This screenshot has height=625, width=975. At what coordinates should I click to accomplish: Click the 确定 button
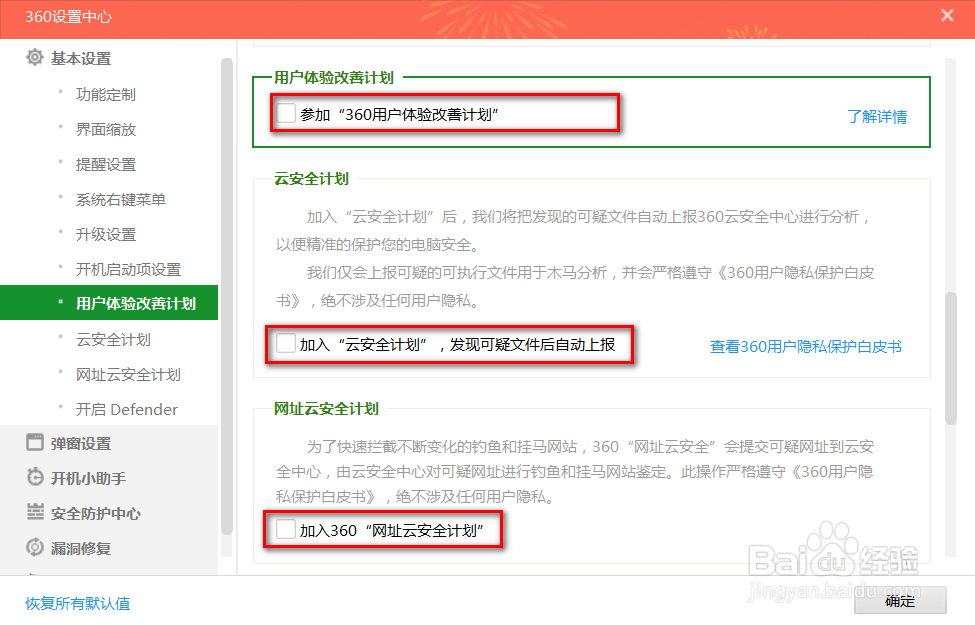(x=900, y=601)
